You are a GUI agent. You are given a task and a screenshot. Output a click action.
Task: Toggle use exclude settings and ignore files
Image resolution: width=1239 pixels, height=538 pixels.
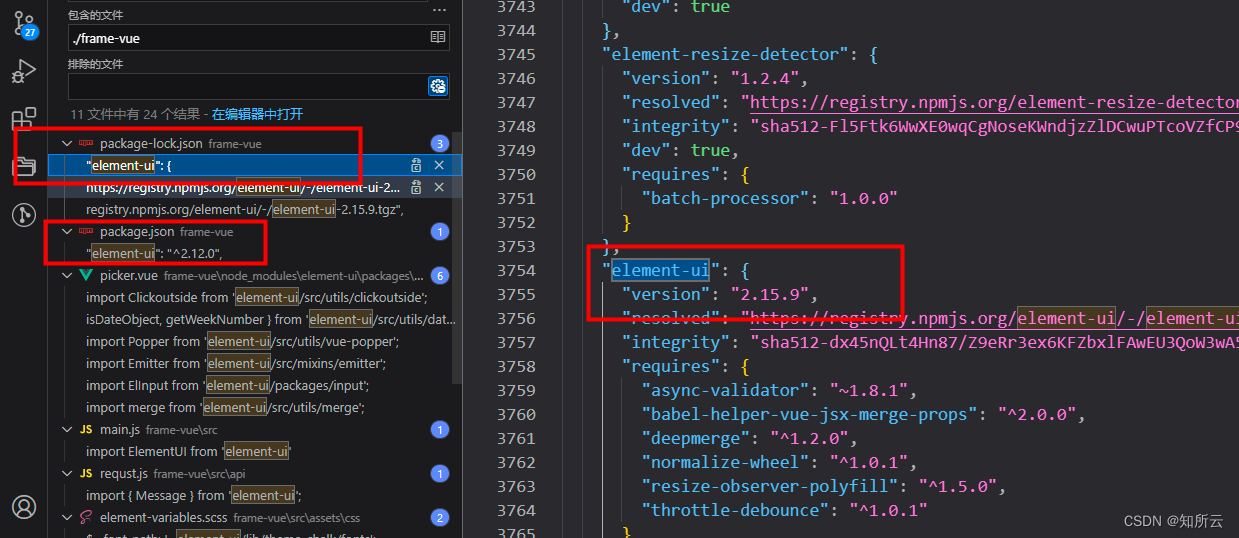pos(437,87)
